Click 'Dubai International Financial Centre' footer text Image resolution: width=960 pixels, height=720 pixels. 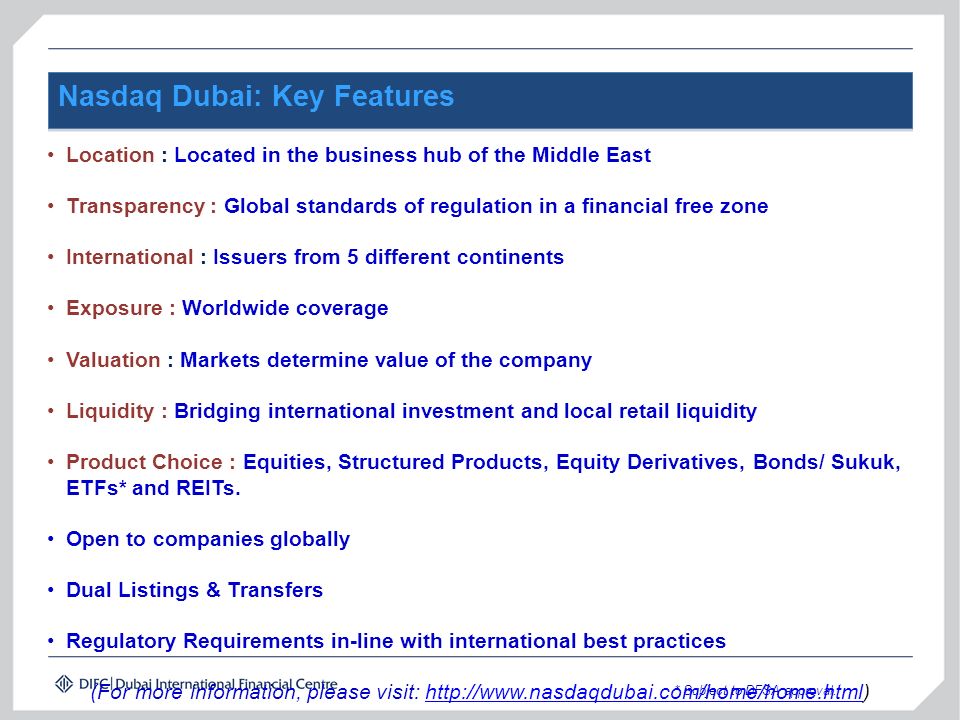click(227, 683)
